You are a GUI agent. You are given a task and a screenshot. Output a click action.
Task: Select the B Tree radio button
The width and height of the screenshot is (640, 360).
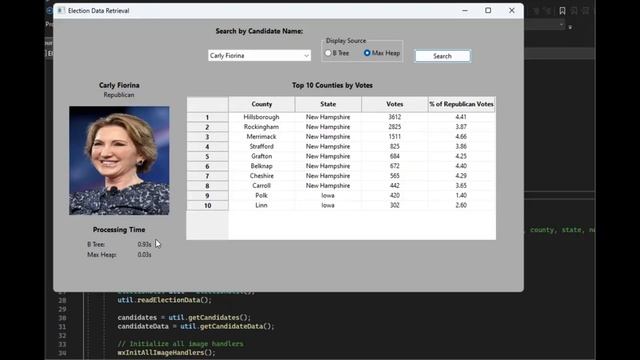[328, 53]
